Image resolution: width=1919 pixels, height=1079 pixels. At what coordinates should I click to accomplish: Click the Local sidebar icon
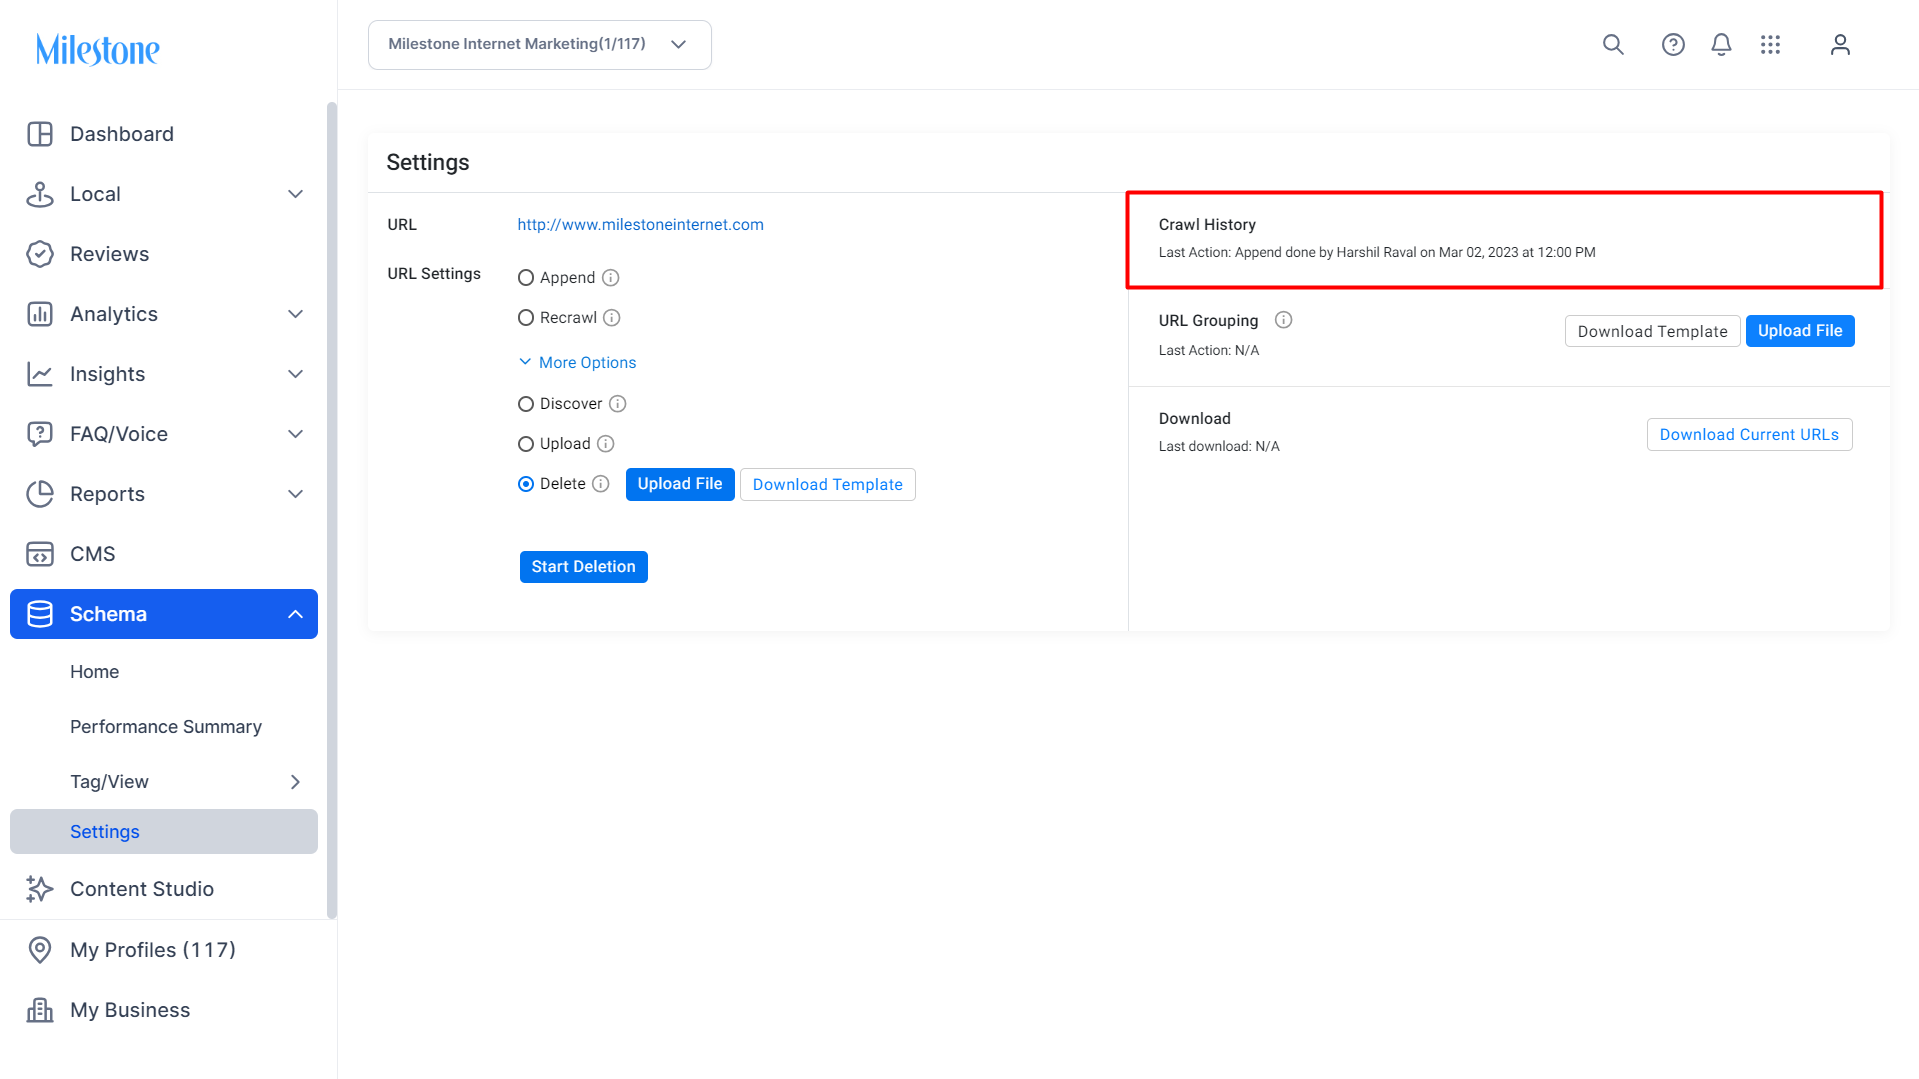(40, 194)
